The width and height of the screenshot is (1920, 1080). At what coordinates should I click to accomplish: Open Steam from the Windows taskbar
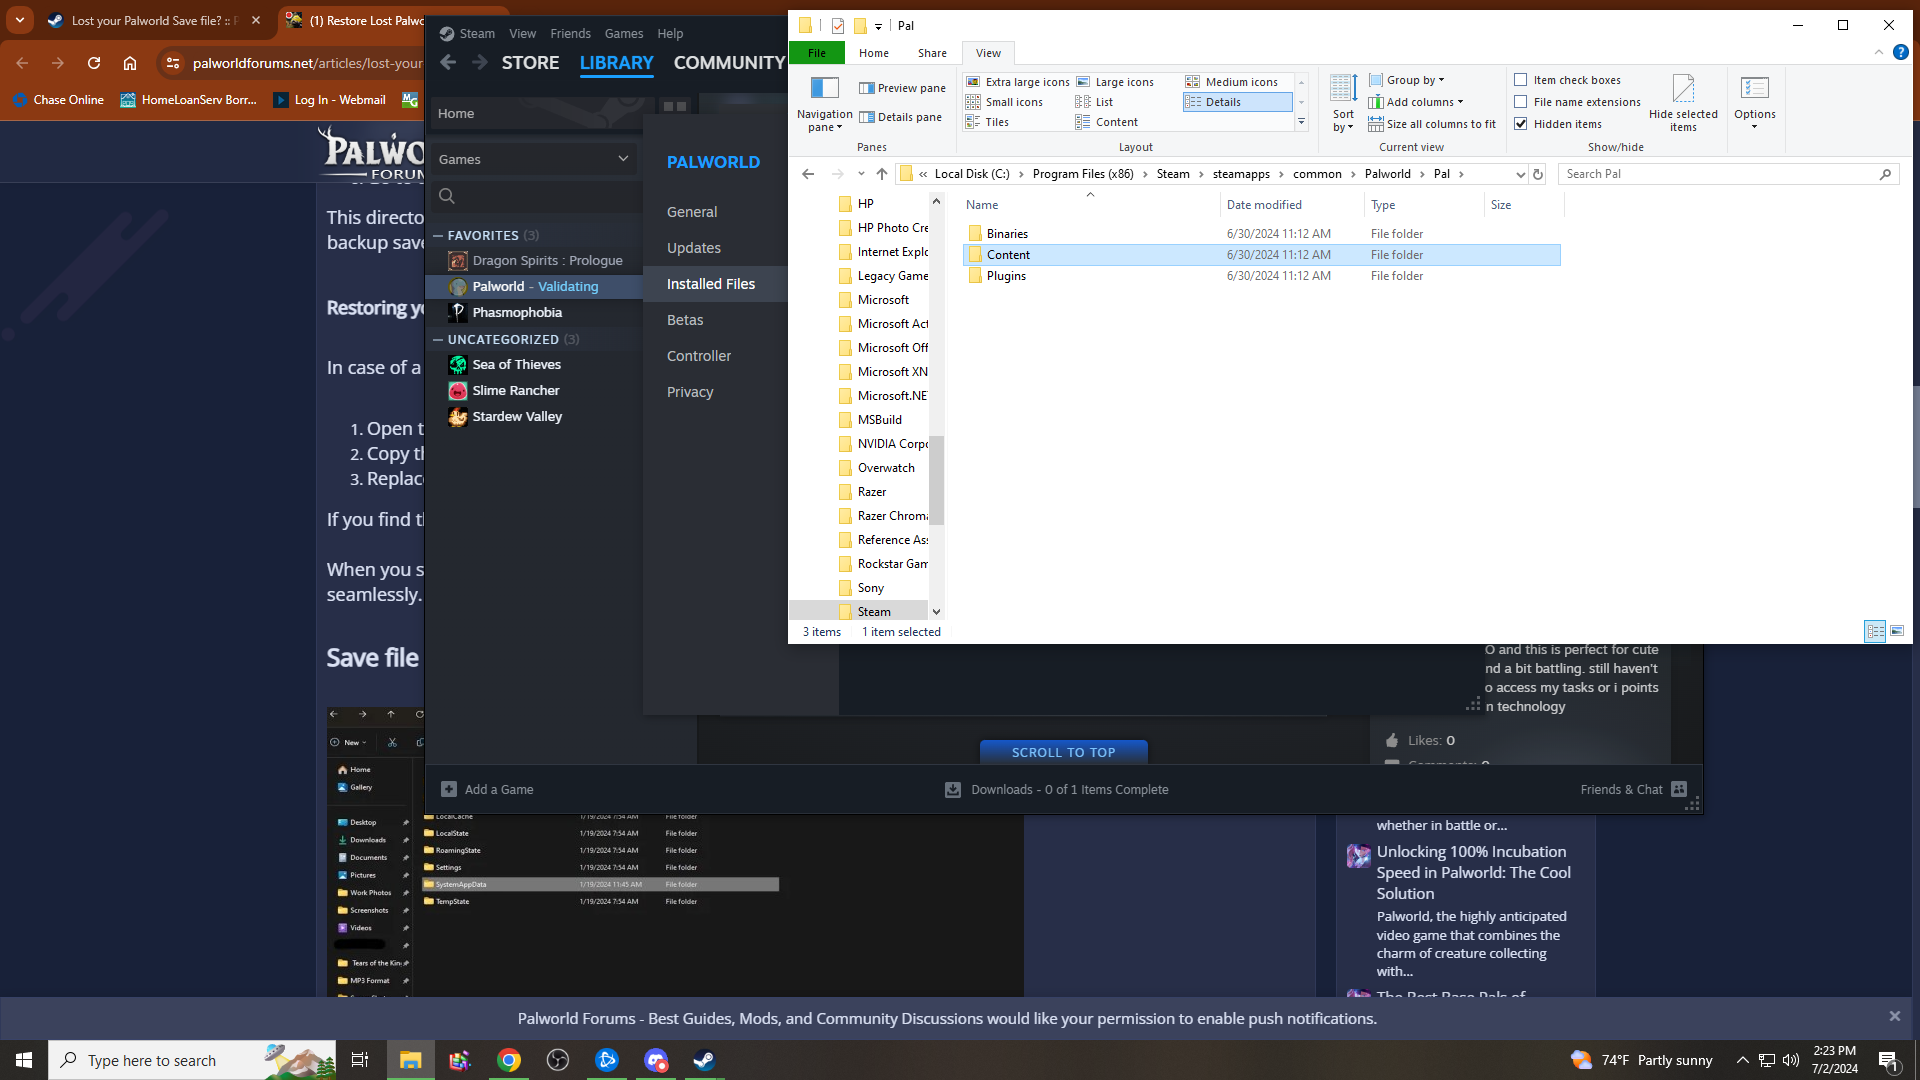(x=704, y=1060)
